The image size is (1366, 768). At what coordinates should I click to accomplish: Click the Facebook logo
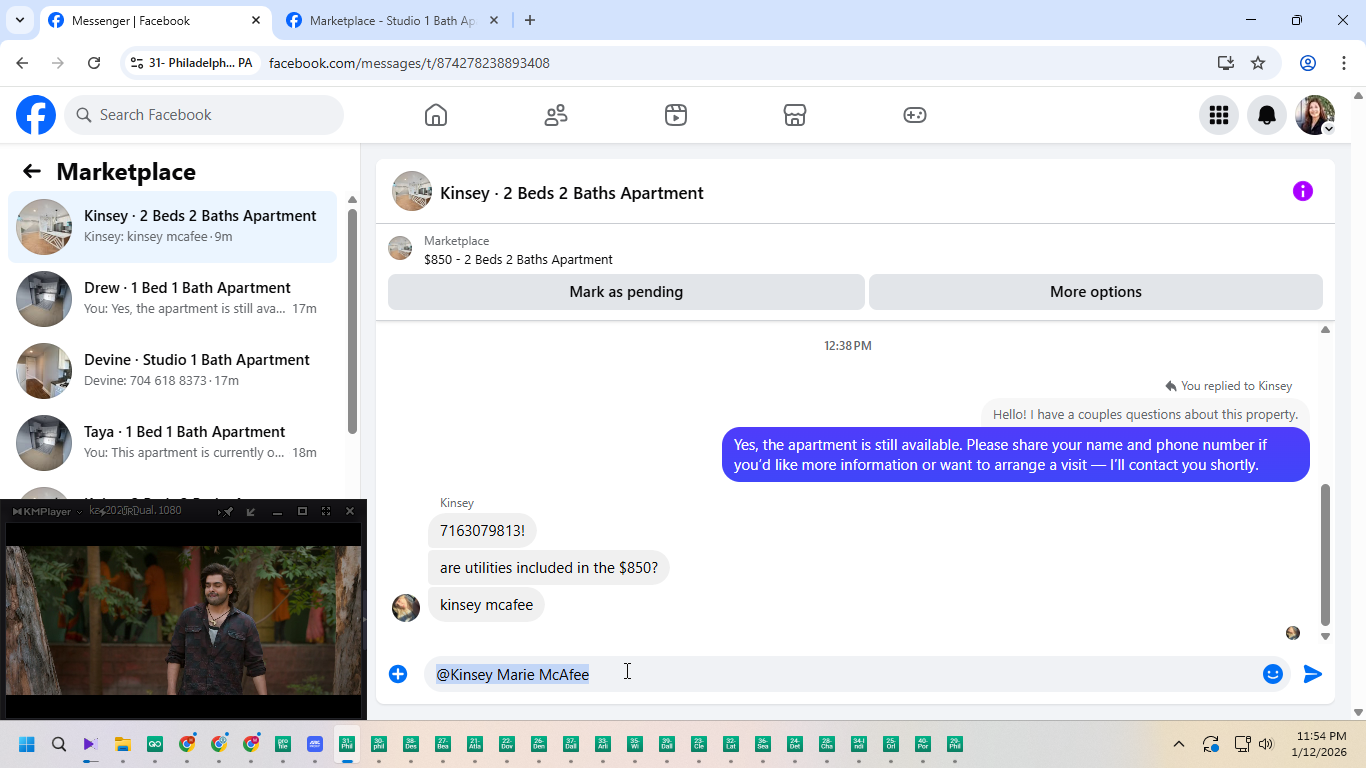click(x=36, y=115)
